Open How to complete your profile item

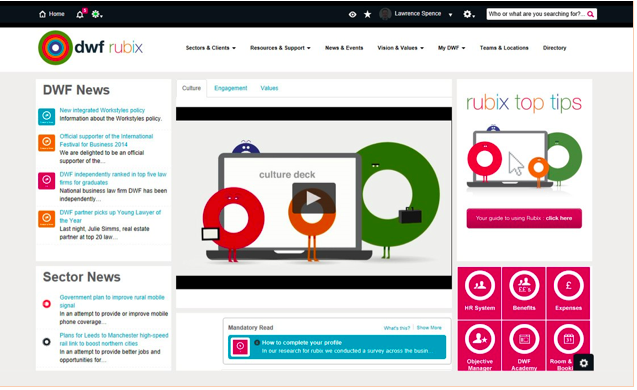[337, 347]
